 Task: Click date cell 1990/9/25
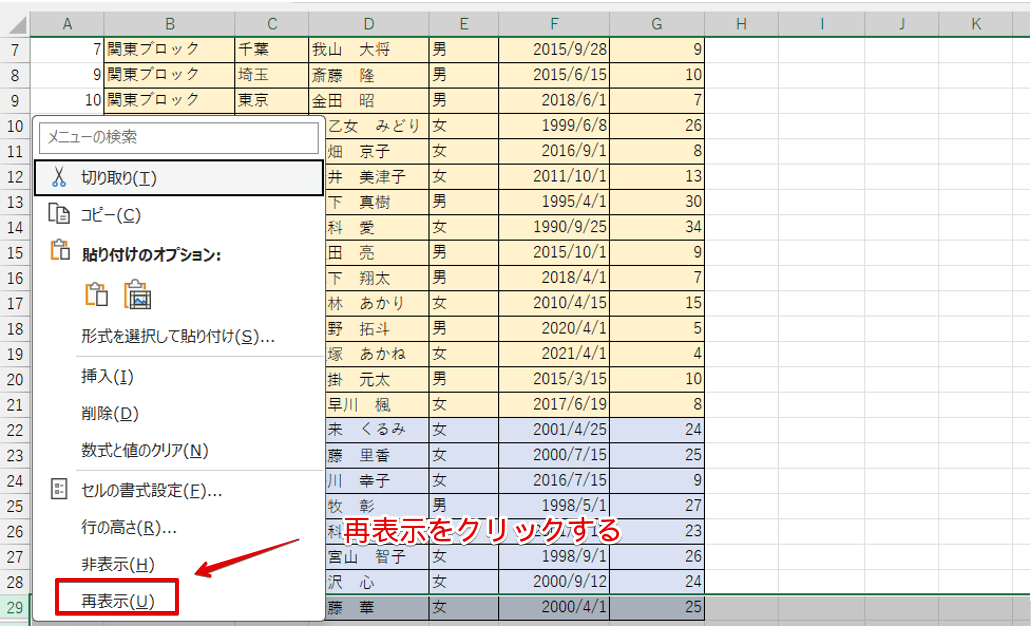click(554, 227)
